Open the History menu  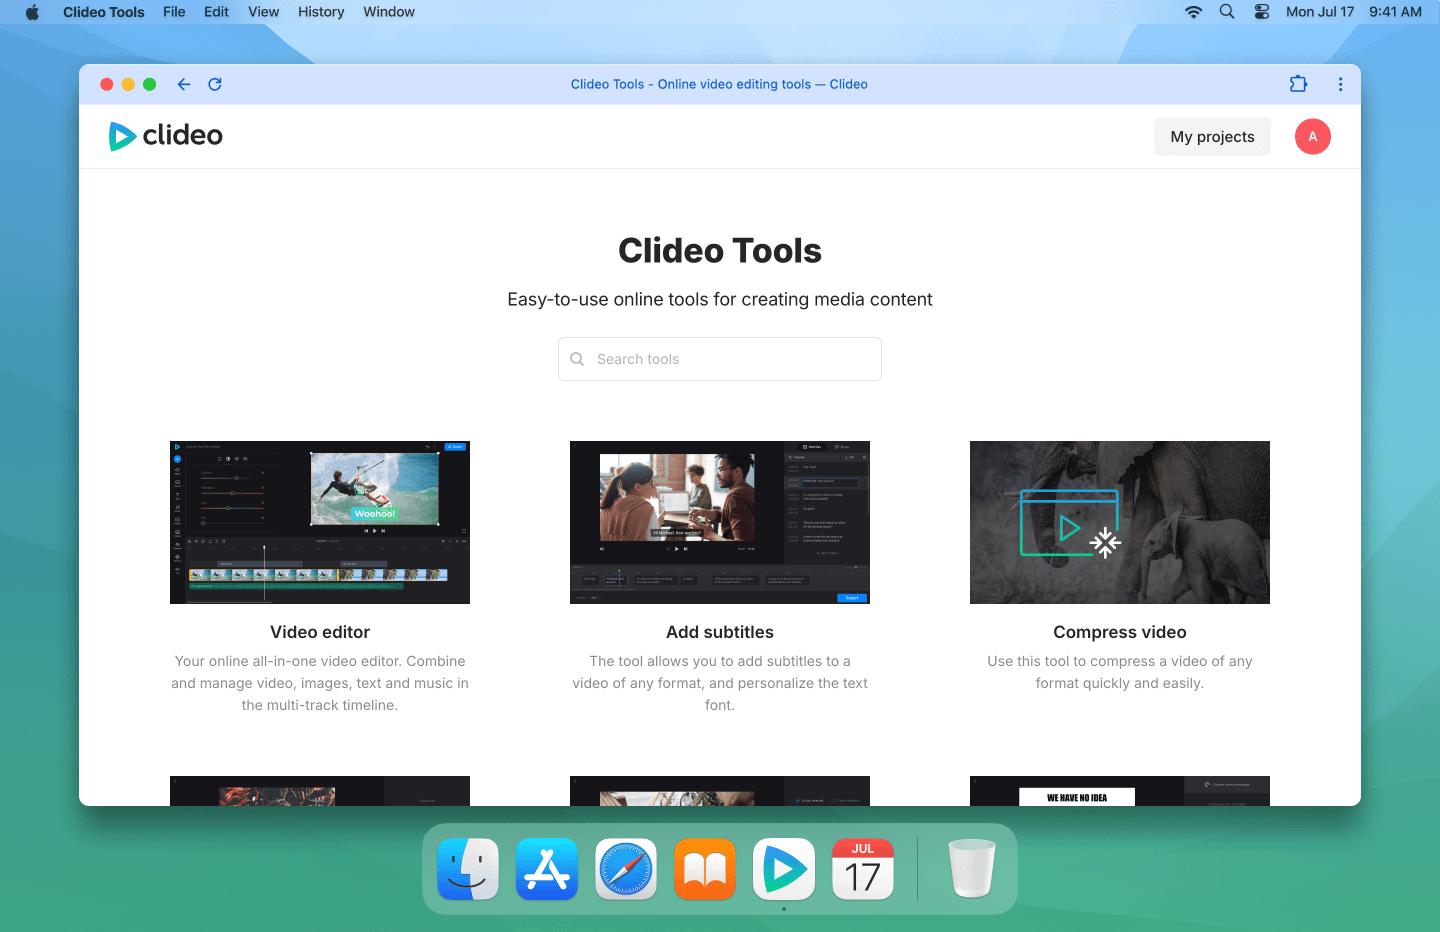coord(321,12)
